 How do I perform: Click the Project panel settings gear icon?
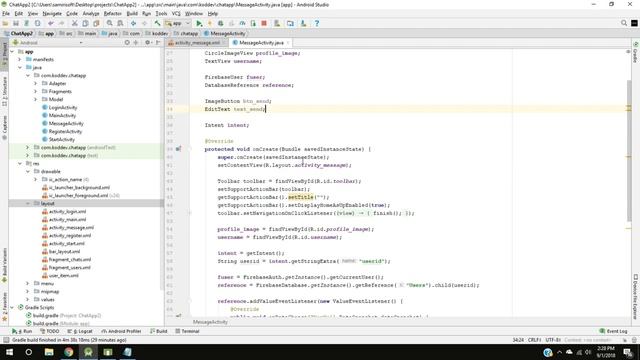click(x=147, y=42)
